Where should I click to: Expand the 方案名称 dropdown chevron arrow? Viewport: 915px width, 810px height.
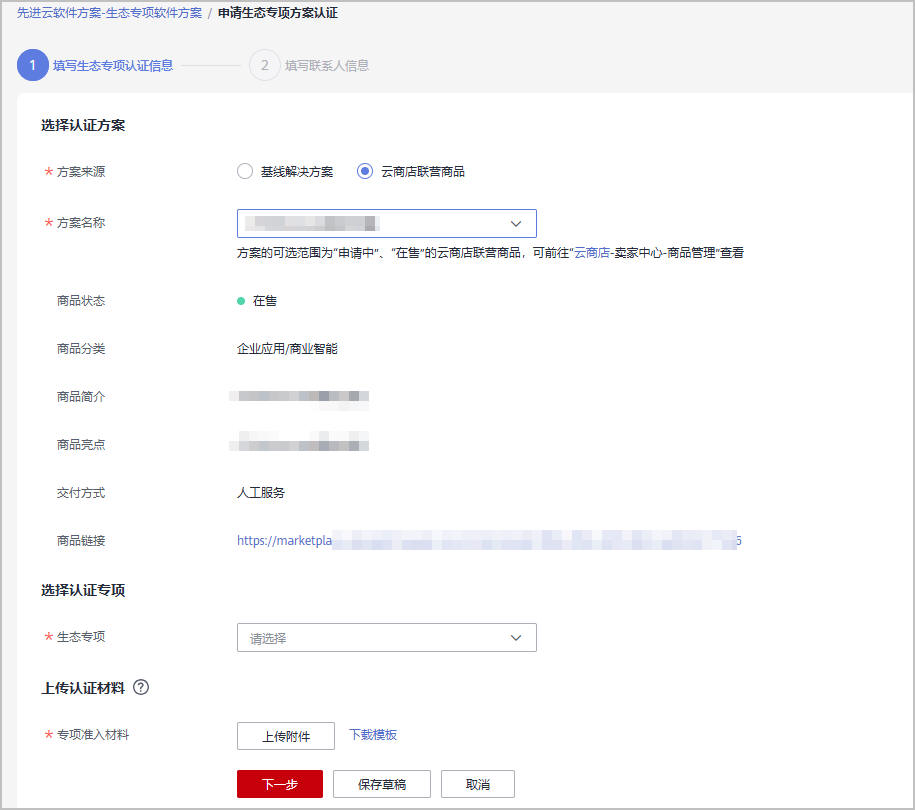(516, 224)
